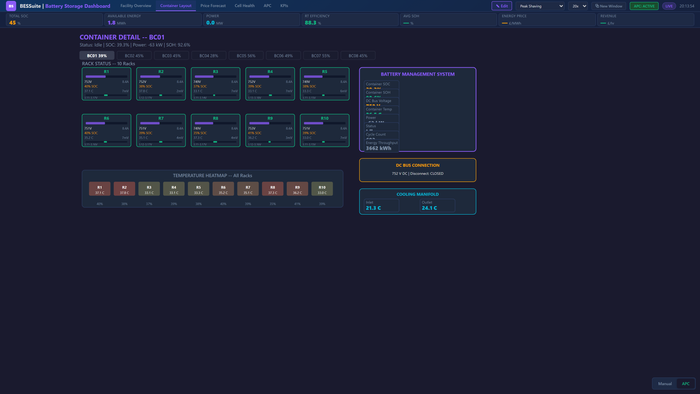This screenshot has height=394, width=700.
Task: Select container BC04 28%
Action: (x=208, y=56)
